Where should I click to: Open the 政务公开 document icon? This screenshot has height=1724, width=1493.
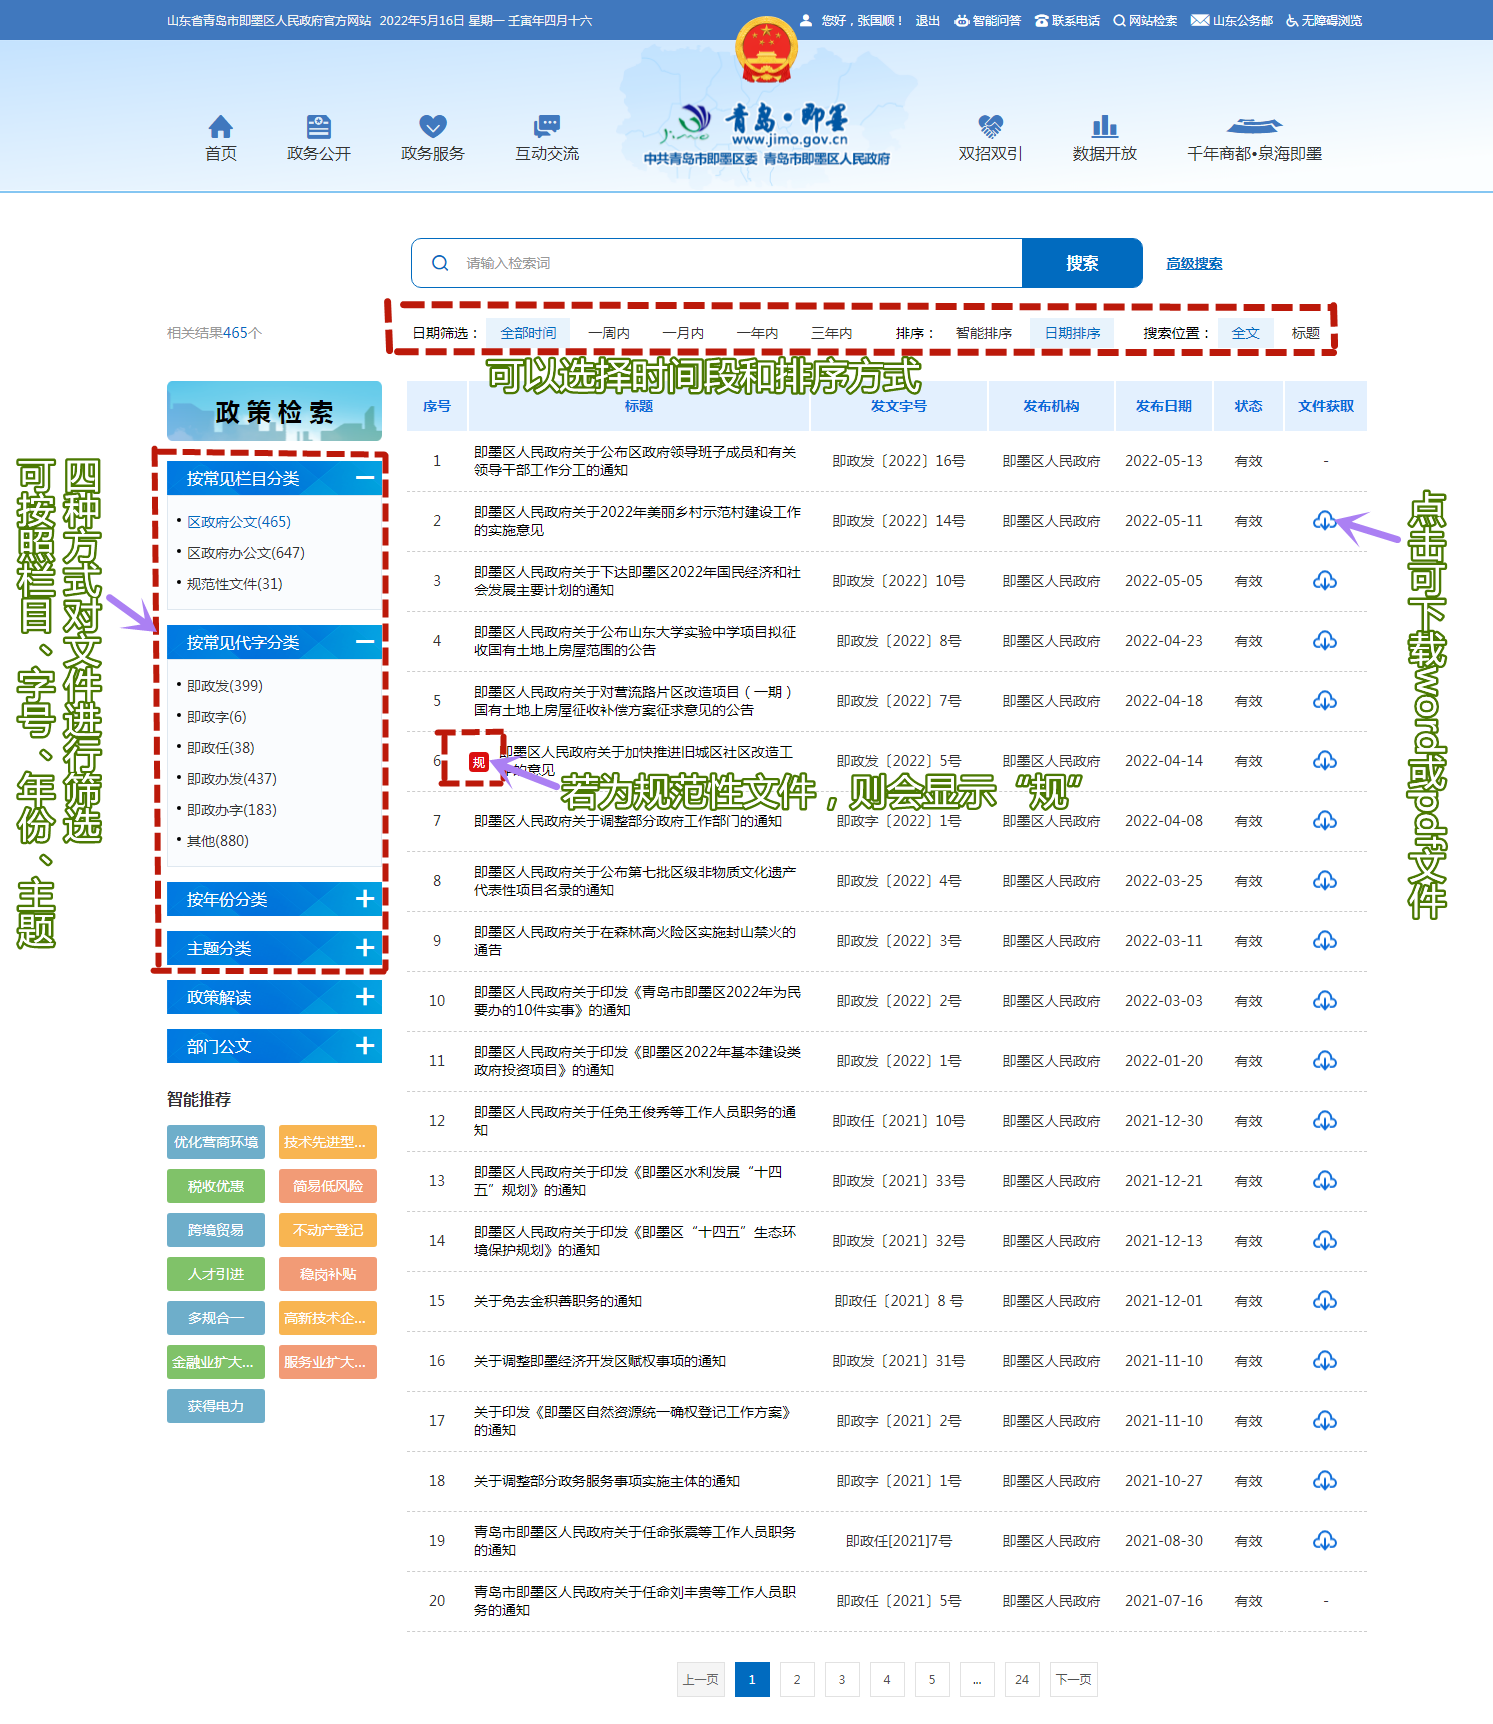point(318,127)
